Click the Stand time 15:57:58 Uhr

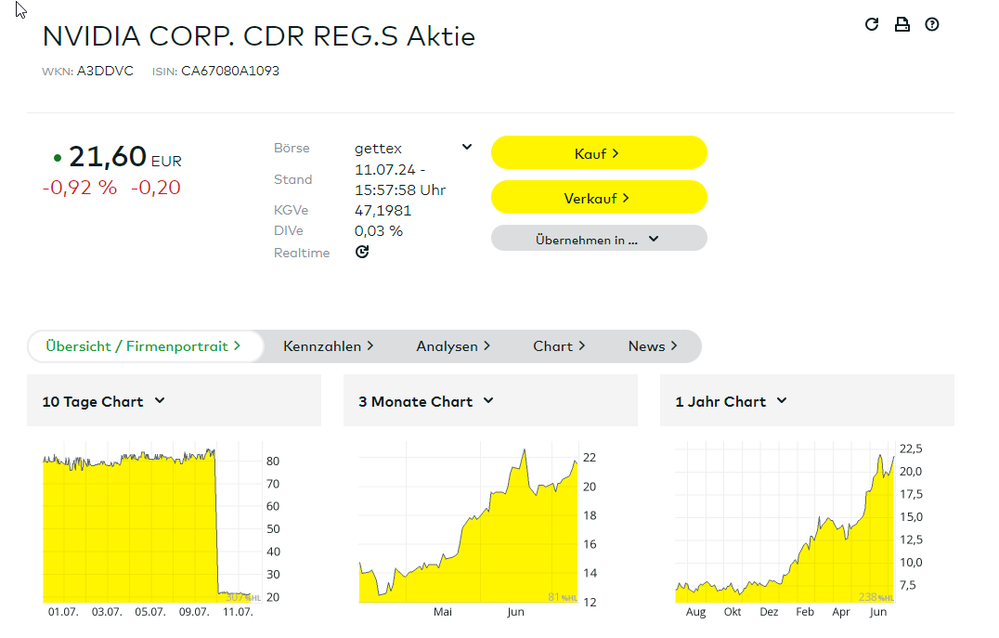coord(400,190)
